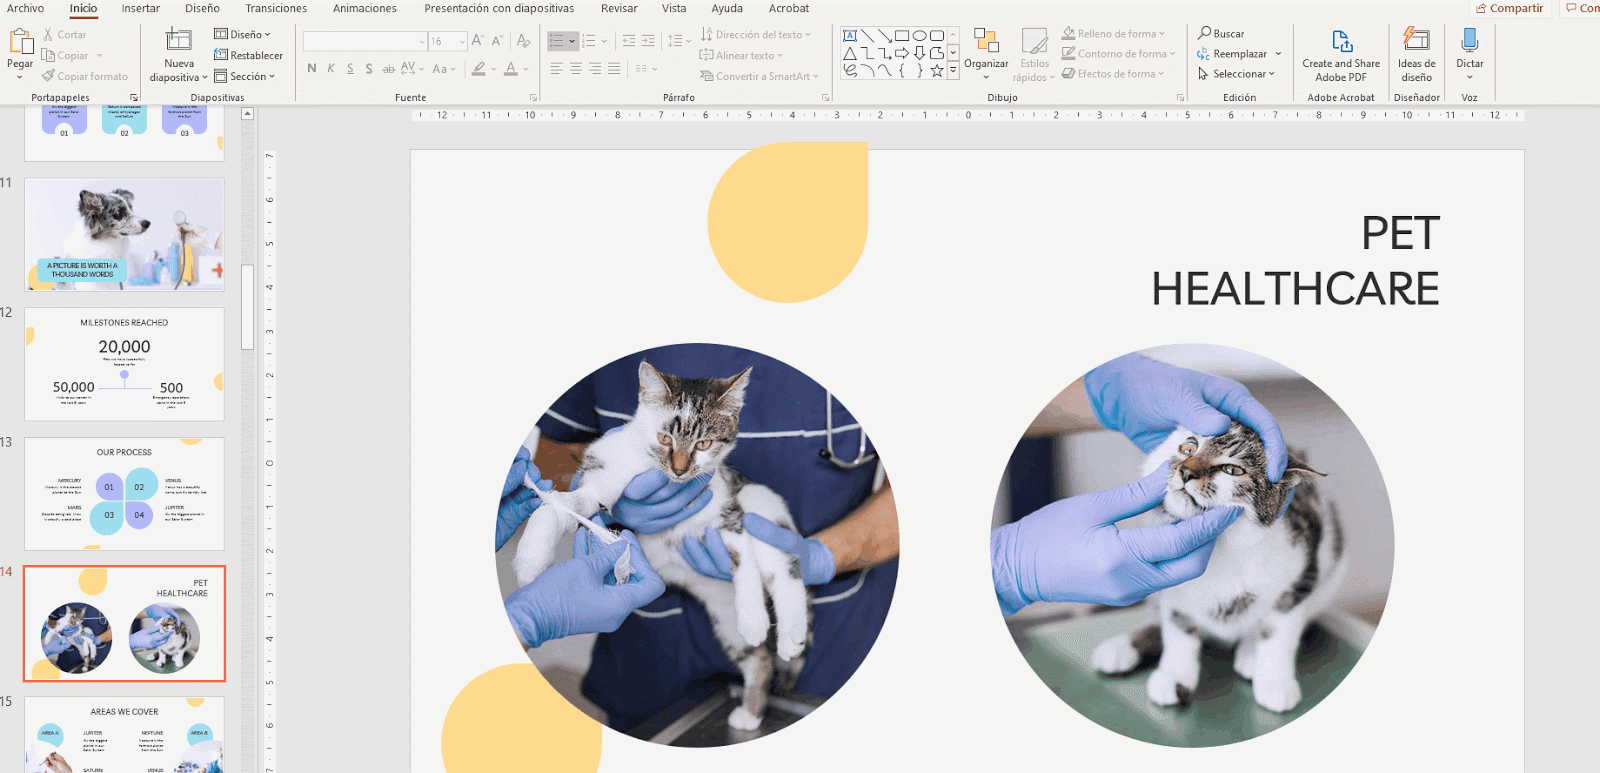
Task: Clear all formatting with the eraser A icon
Action: tap(523, 41)
